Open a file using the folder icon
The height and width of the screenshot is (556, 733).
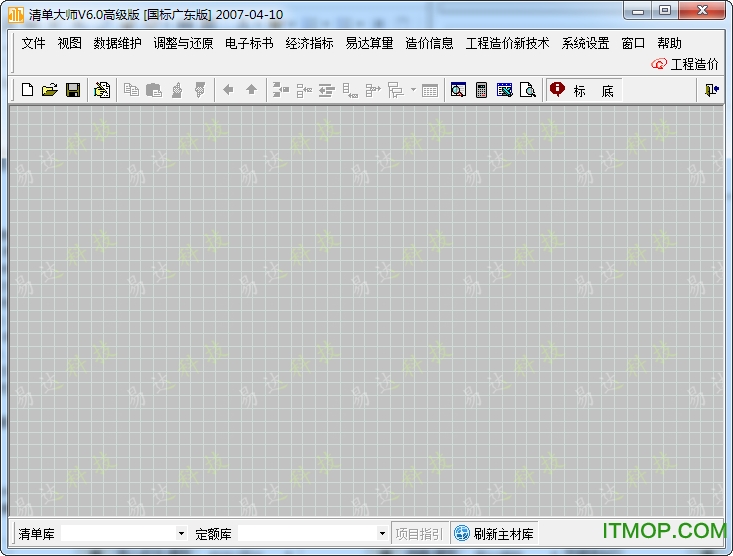(50, 90)
